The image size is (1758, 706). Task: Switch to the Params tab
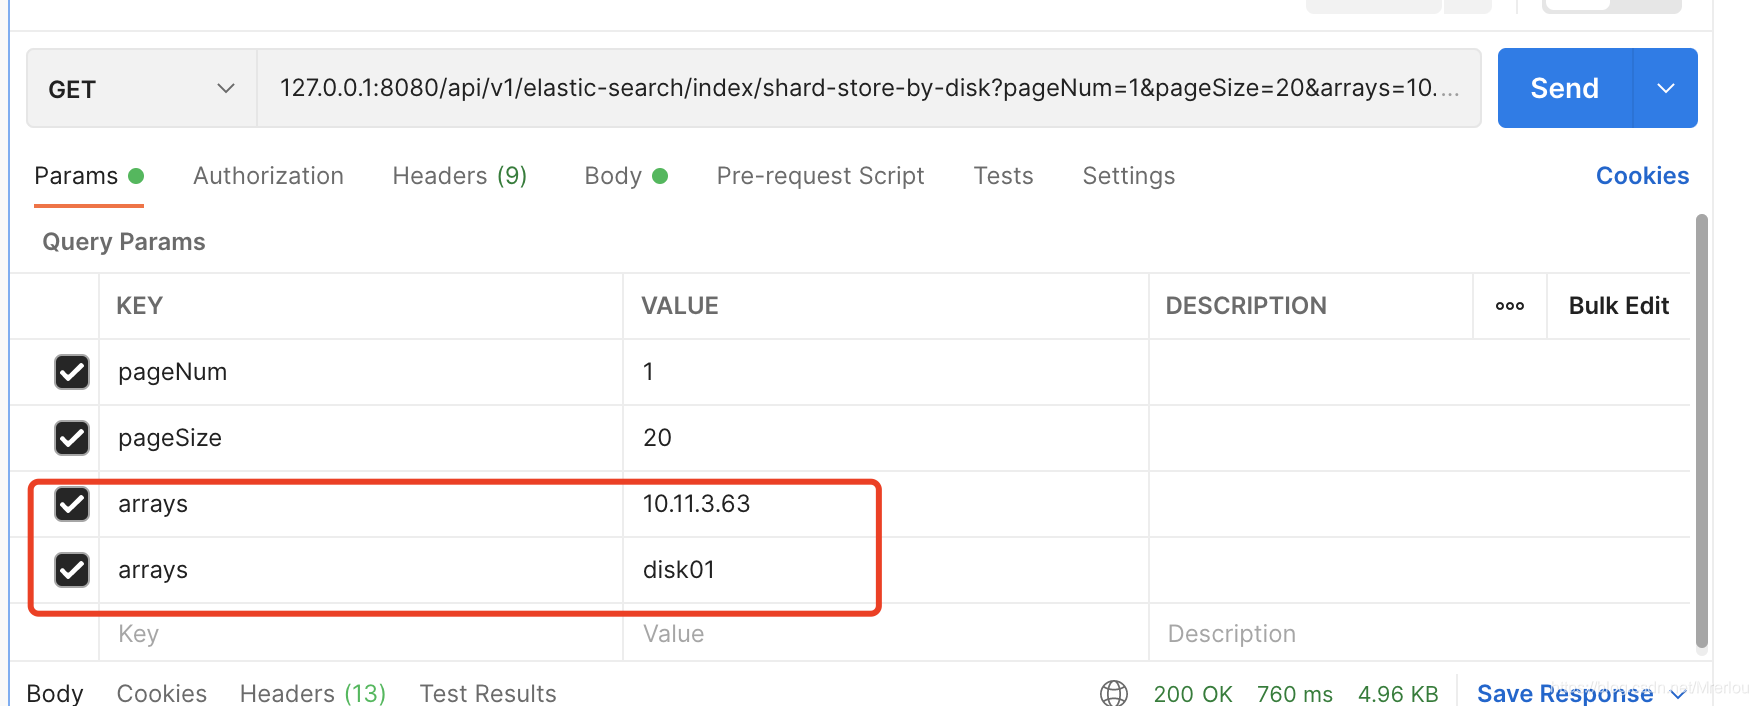[x=89, y=176]
